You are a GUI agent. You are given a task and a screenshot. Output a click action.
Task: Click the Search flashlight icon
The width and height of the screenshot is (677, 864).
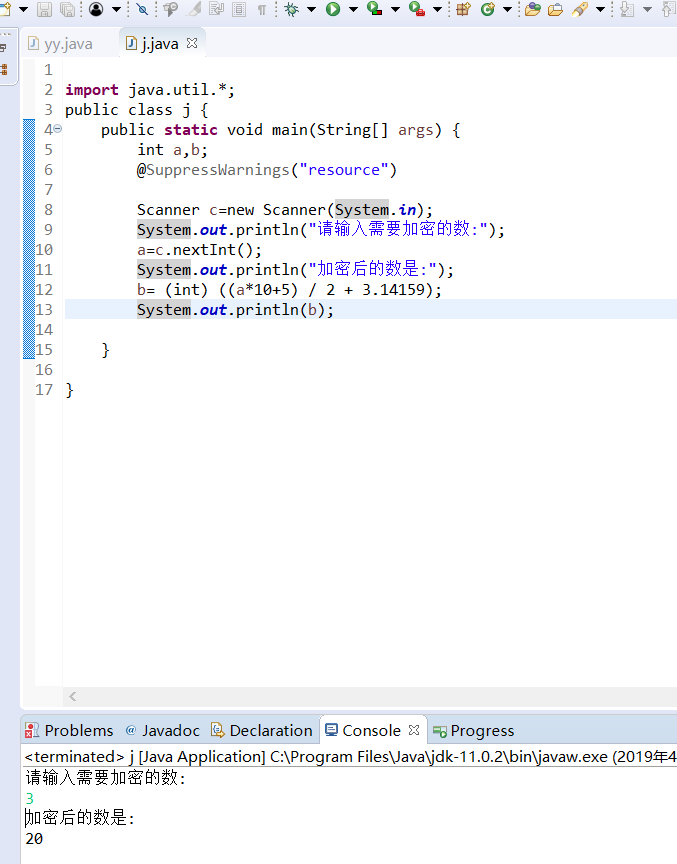[579, 9]
